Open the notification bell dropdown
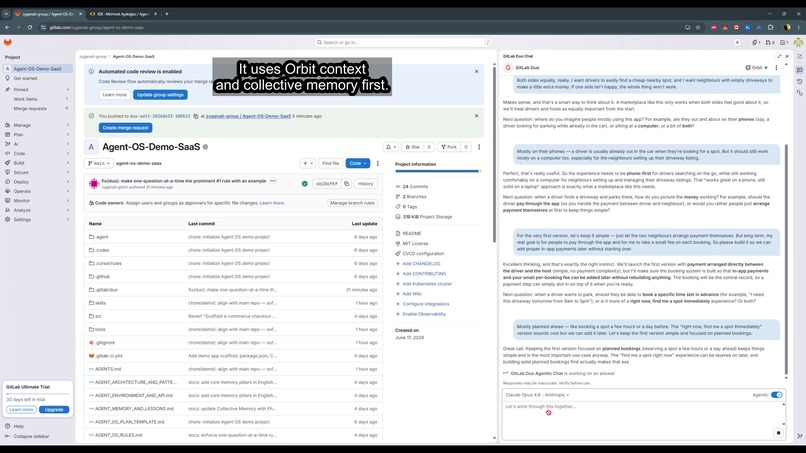 [391, 147]
